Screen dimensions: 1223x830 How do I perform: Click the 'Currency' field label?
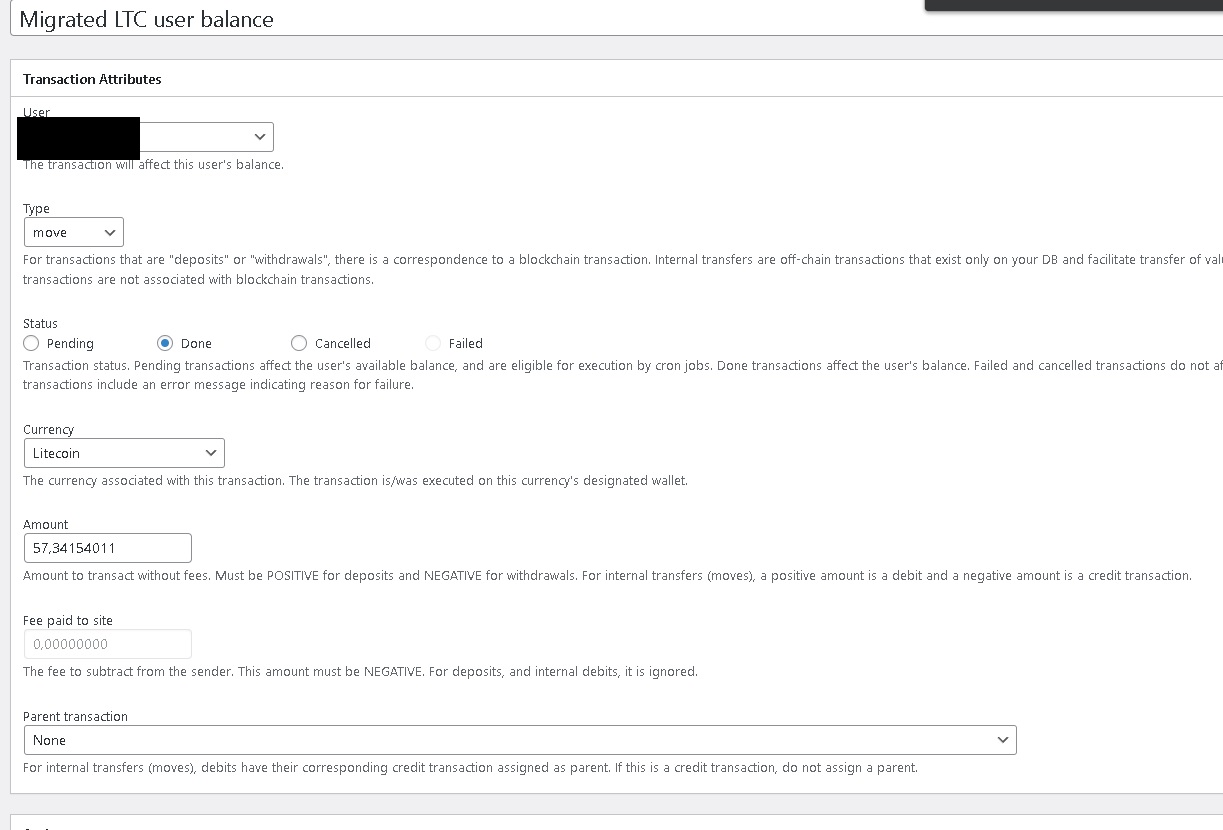click(x=48, y=430)
